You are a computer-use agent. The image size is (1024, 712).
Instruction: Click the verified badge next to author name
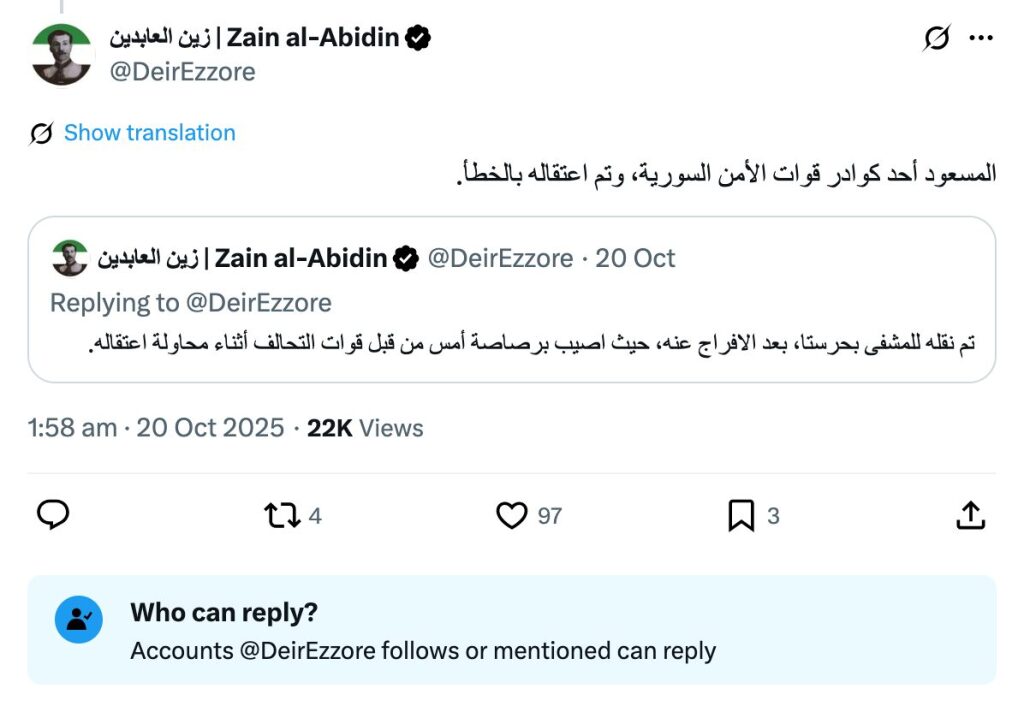[418, 38]
